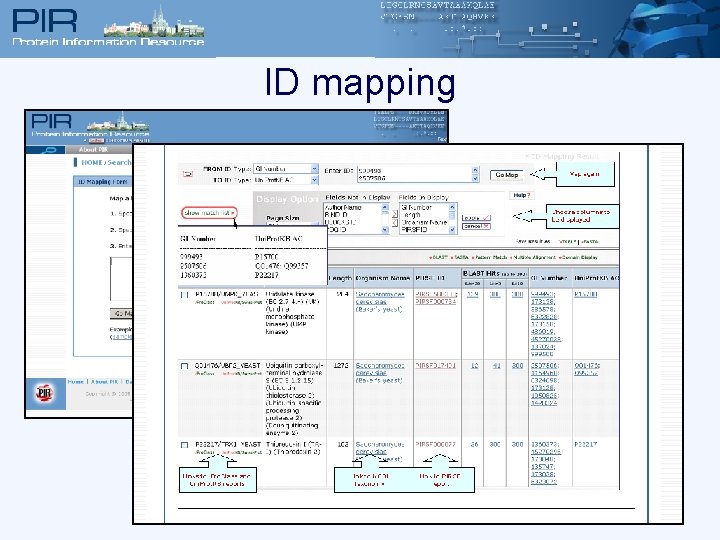Click the UniProtKB AC column header
Viewport: 720px width, 540px height.
596,278
